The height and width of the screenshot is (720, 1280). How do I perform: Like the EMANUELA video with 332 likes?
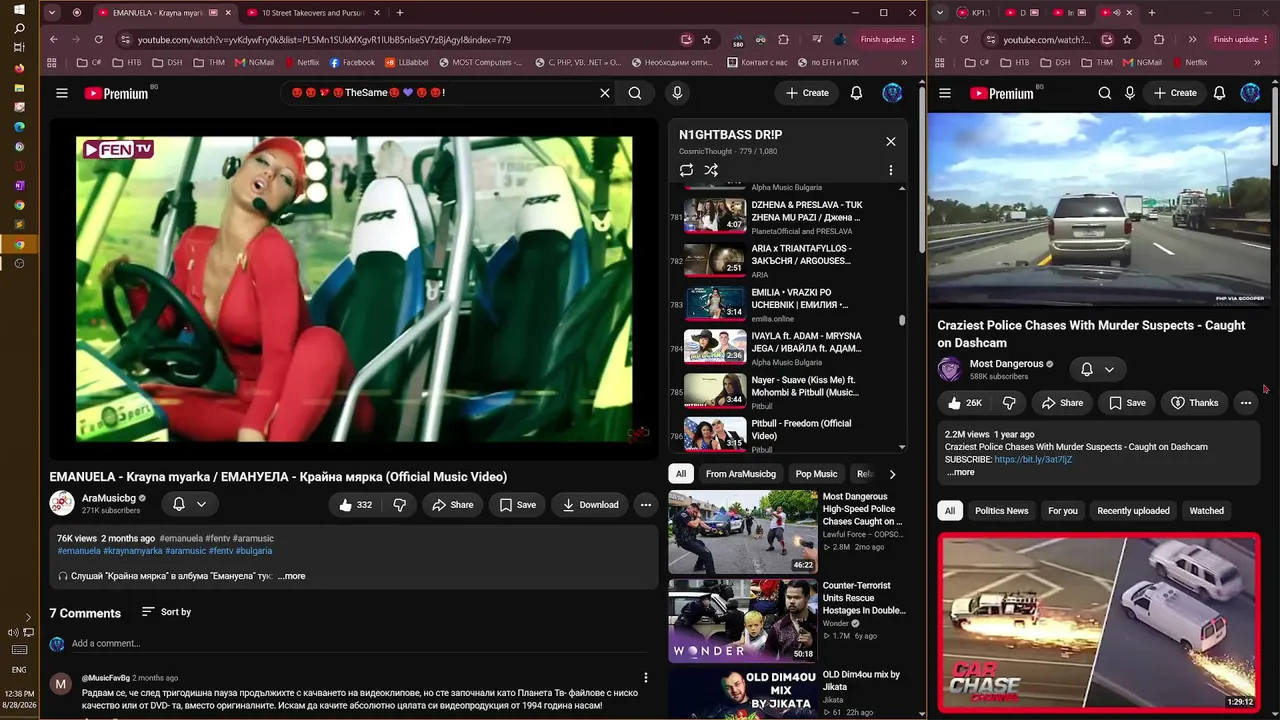click(x=355, y=505)
